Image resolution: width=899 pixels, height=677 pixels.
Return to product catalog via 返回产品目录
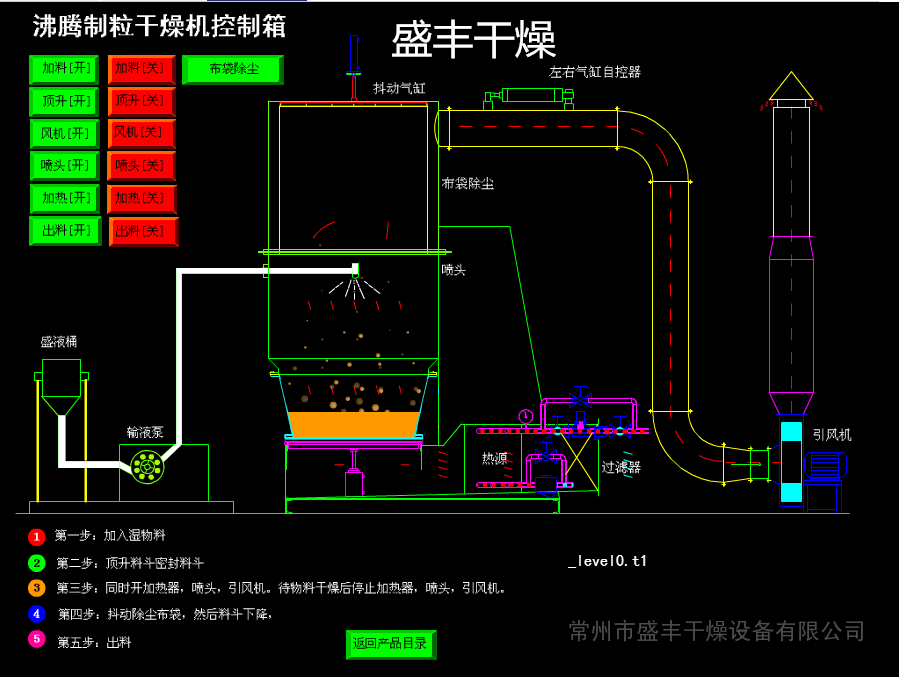pos(391,644)
